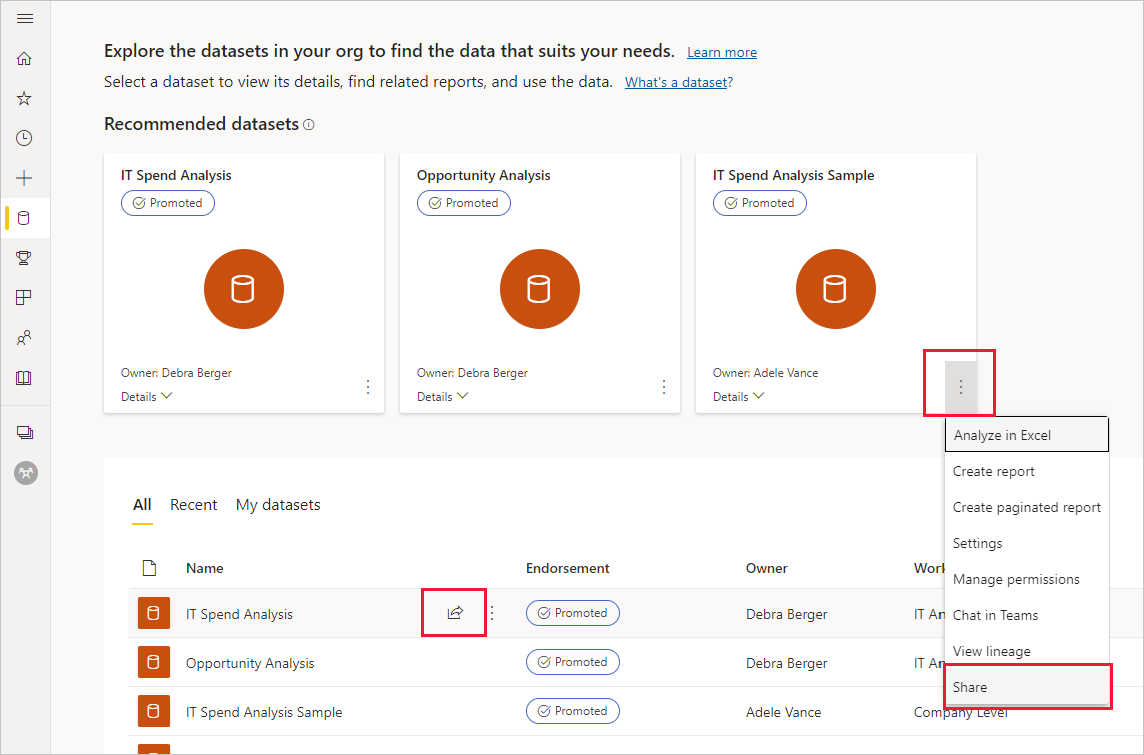Click the What's a dataset link
Image resolution: width=1144 pixels, height=755 pixels.
[677, 82]
